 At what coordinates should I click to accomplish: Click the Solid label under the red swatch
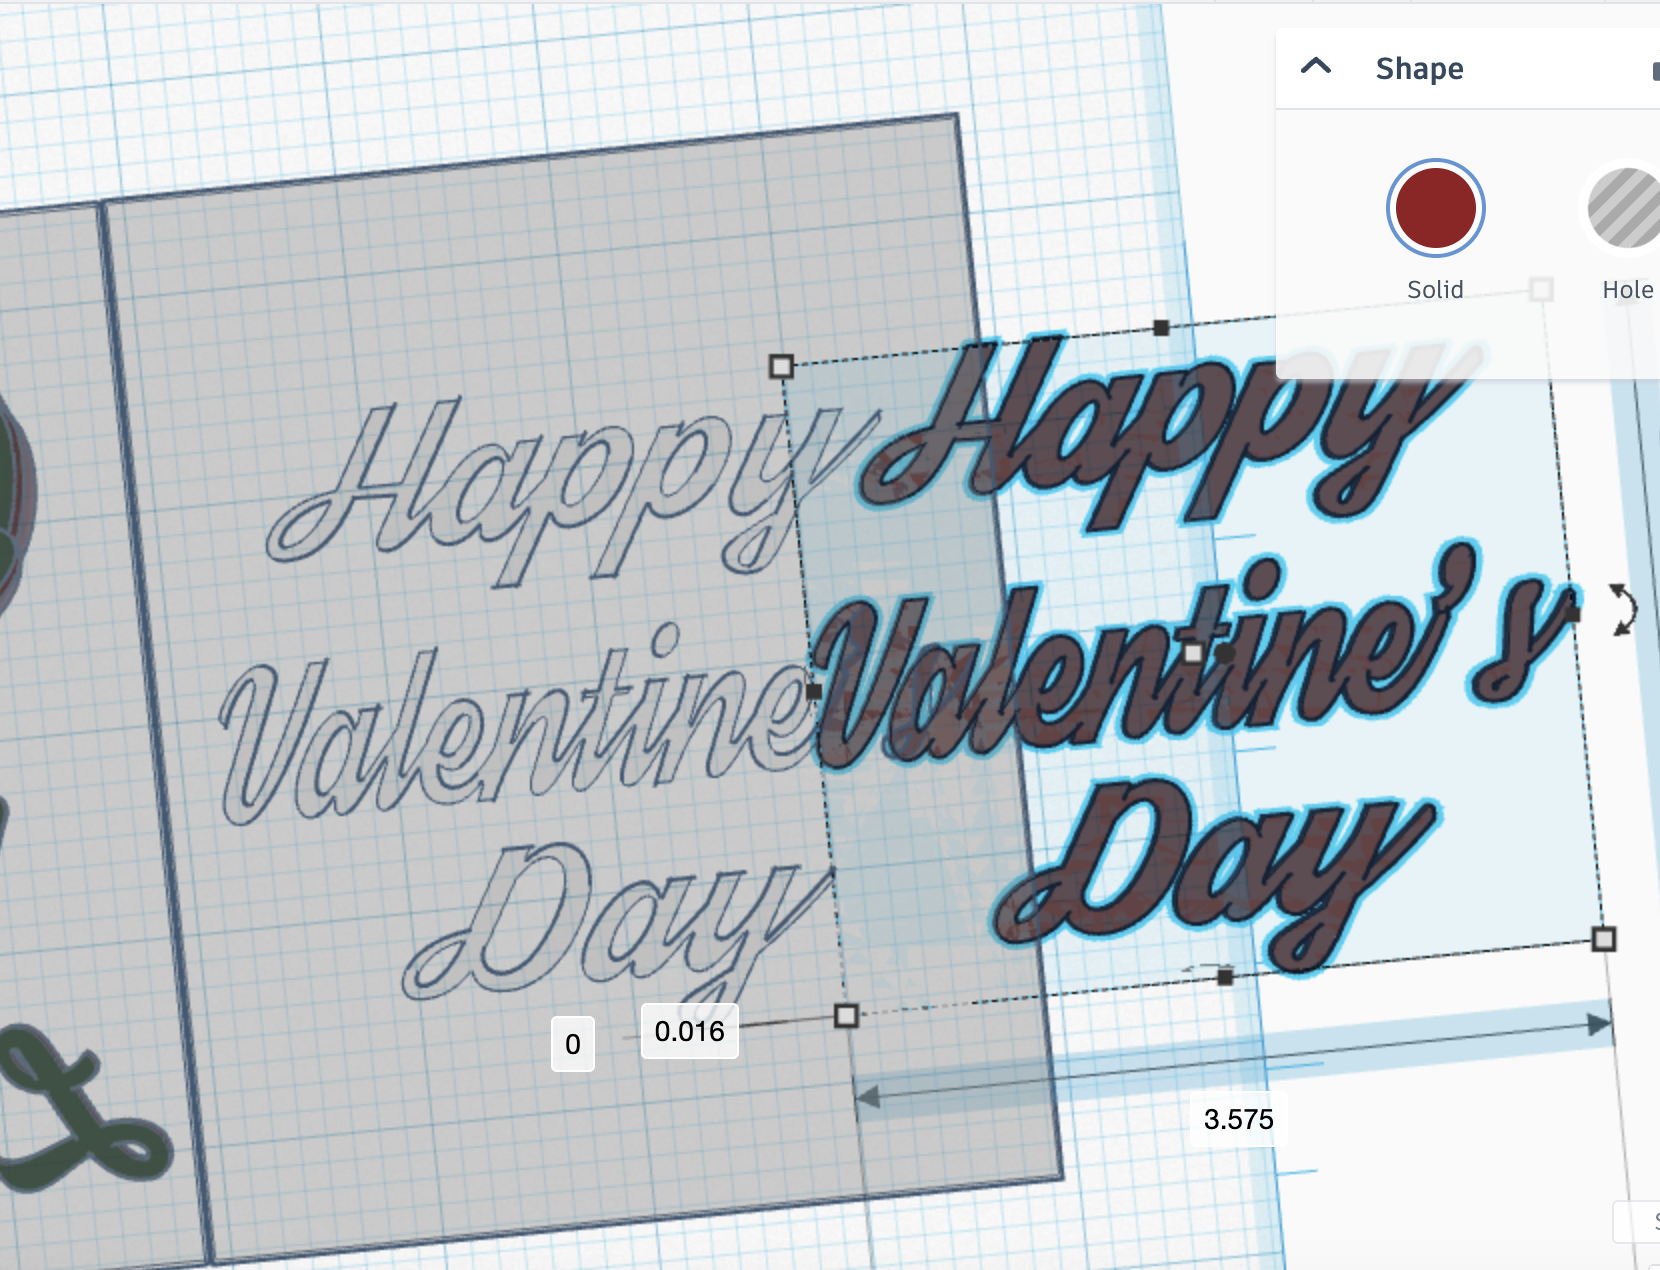tap(1435, 289)
